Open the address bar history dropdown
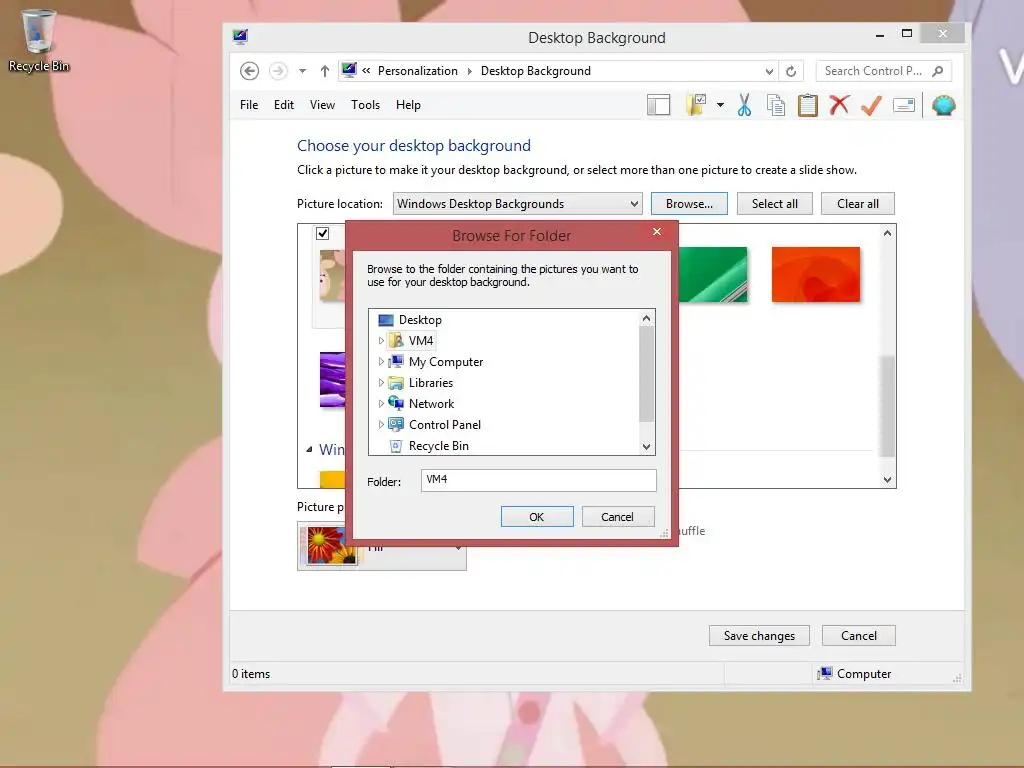Image resolution: width=1024 pixels, height=768 pixels. click(x=769, y=71)
